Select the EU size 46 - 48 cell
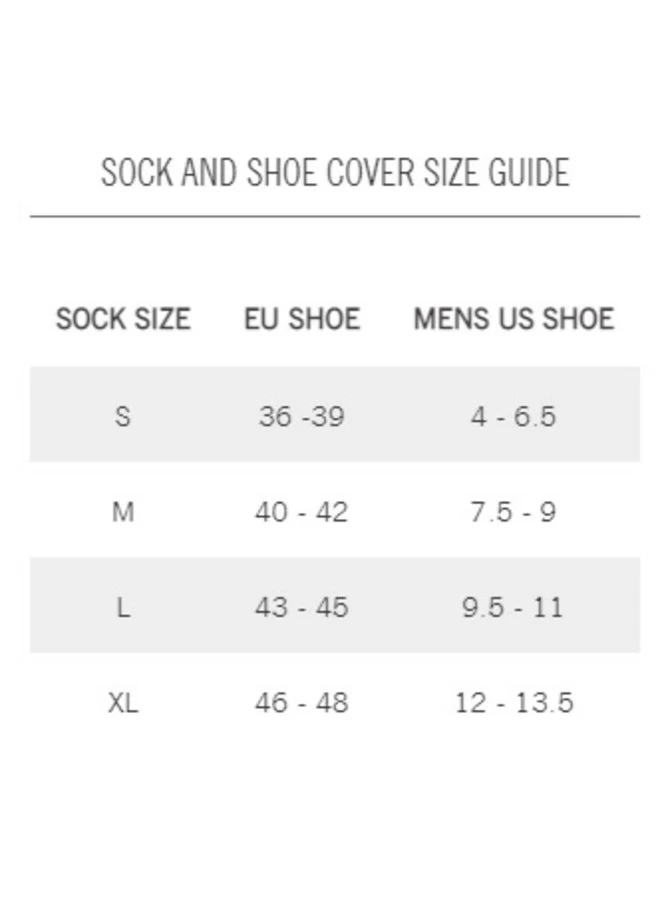660x900 pixels. click(301, 703)
